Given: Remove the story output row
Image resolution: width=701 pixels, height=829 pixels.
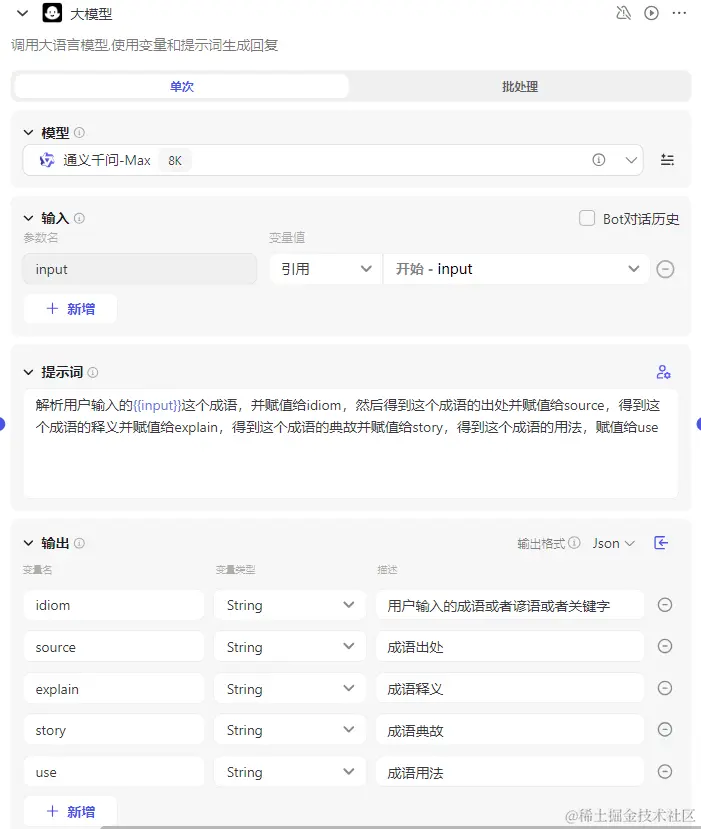Looking at the screenshot, I should 665,730.
